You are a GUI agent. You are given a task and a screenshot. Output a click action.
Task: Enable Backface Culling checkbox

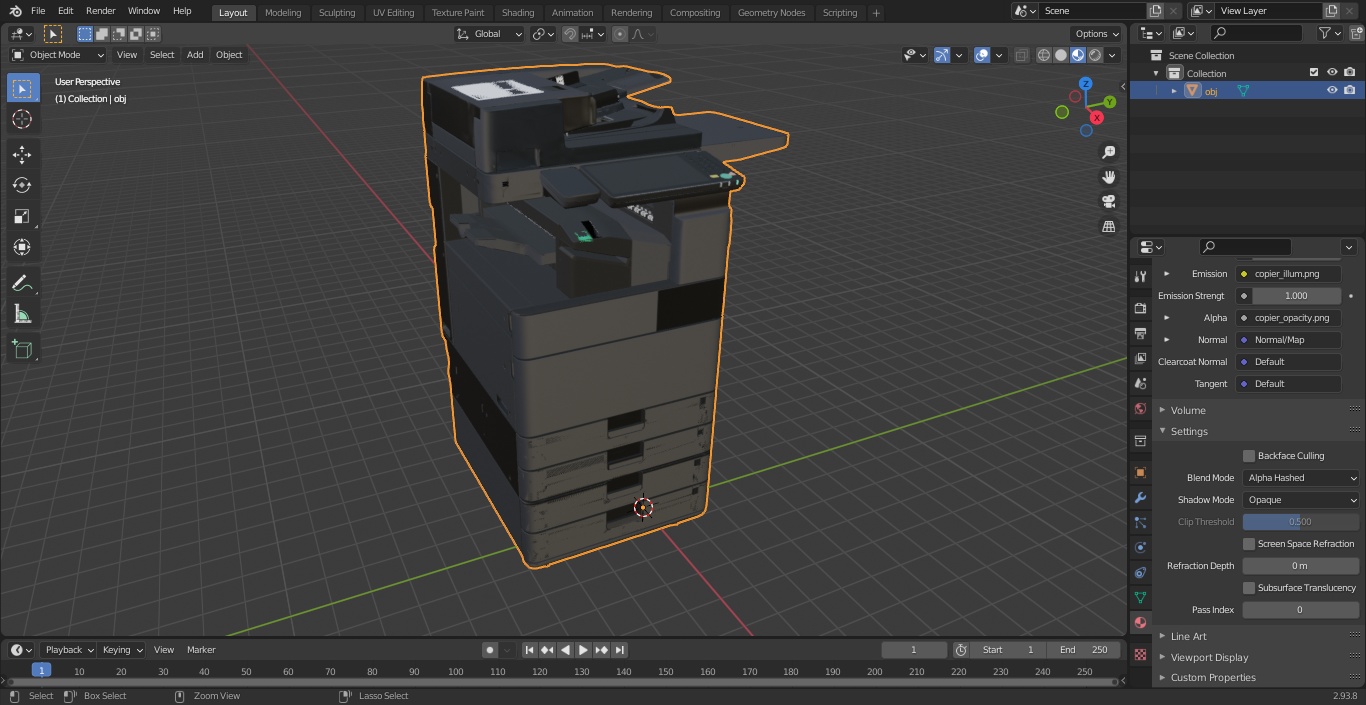pos(1249,456)
